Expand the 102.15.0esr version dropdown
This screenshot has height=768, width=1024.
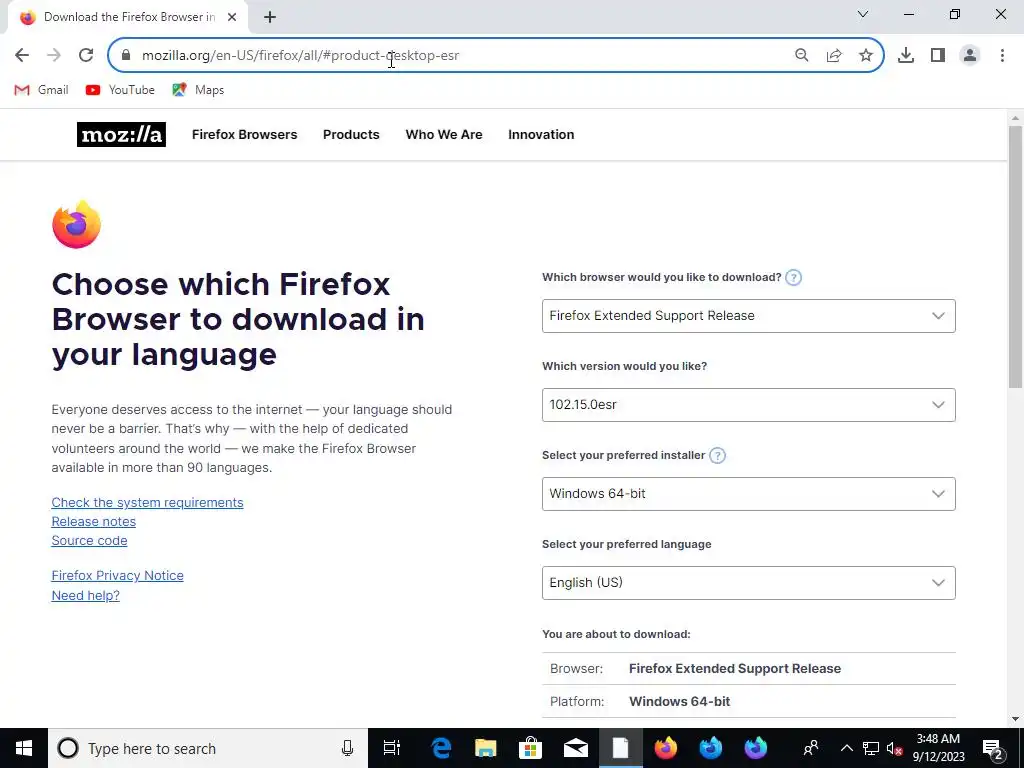pyautogui.click(x=748, y=405)
